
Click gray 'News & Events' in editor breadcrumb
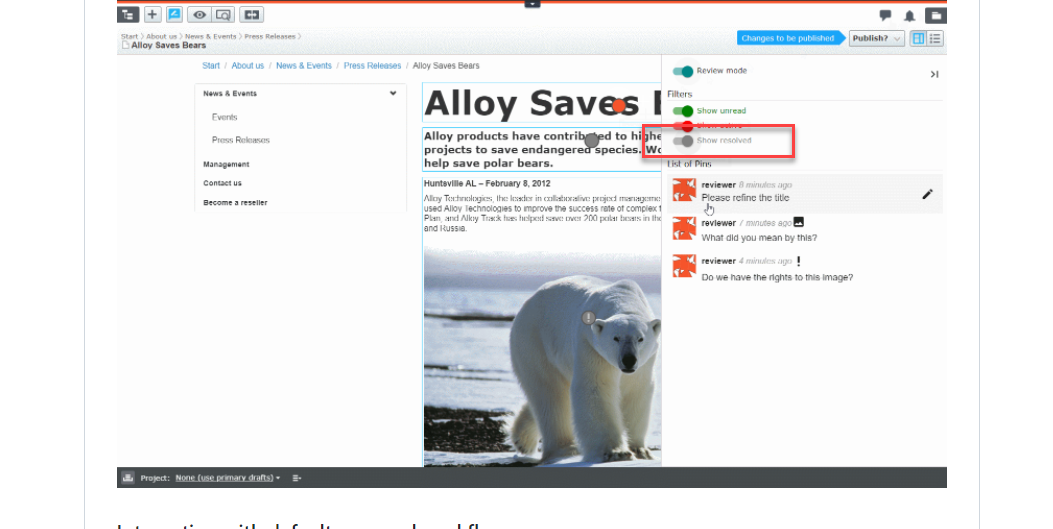[x=211, y=36]
